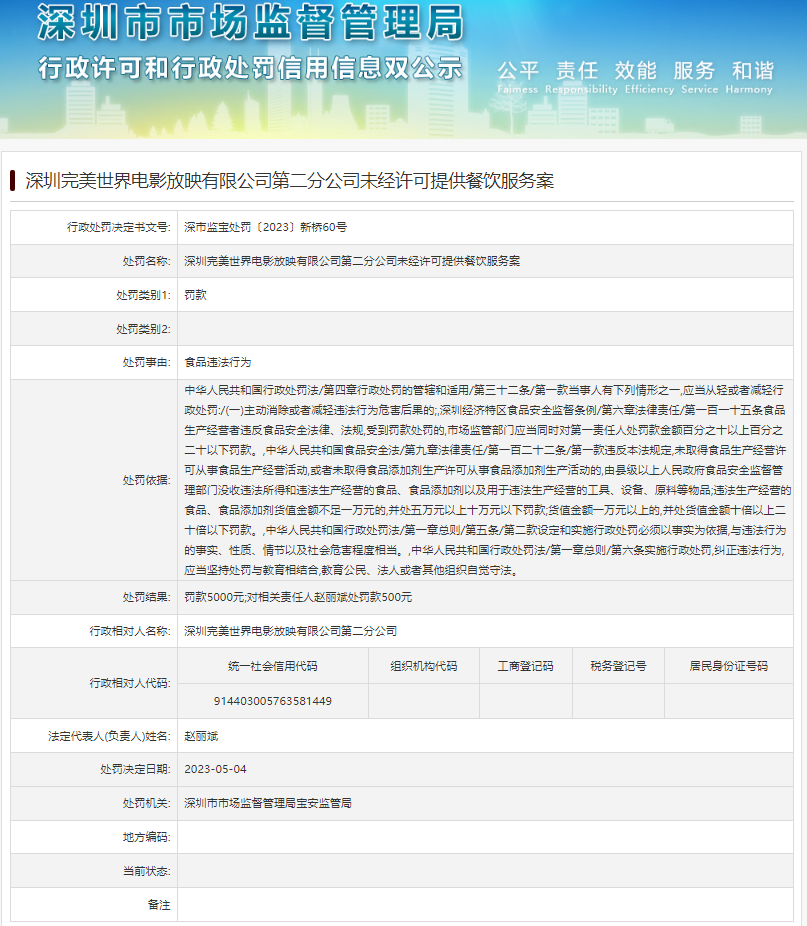Click the 处罚类别1 value 罚款
The height and width of the screenshot is (926, 807).
tap(196, 295)
